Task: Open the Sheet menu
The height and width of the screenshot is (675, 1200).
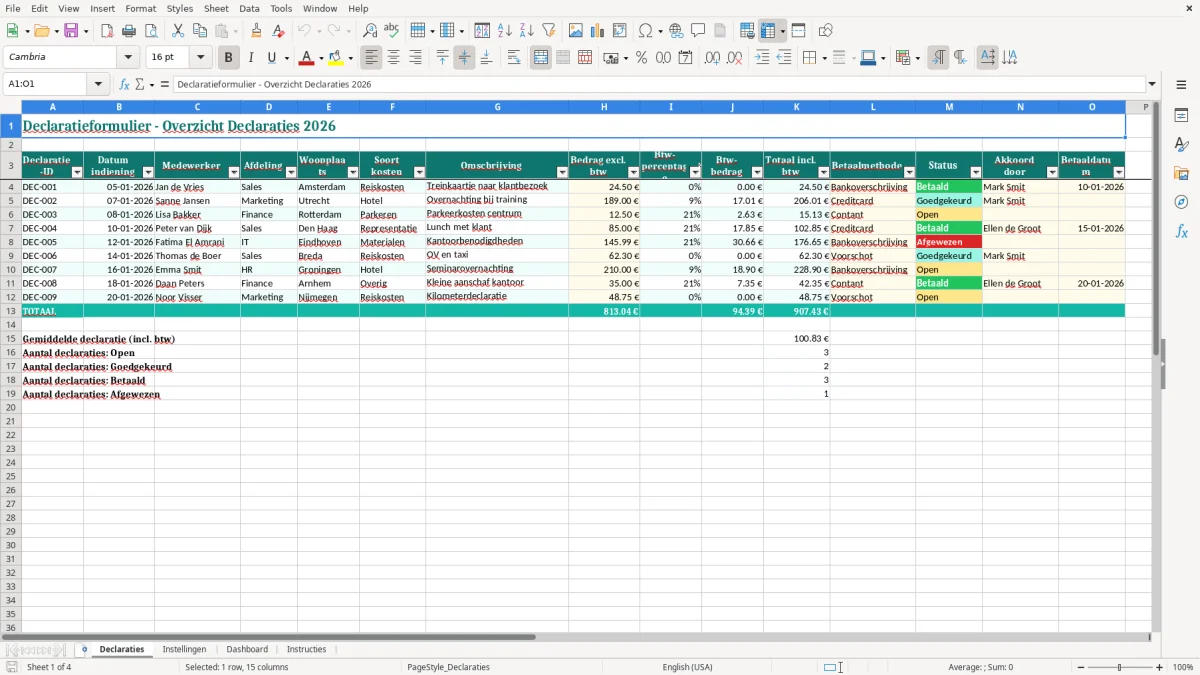Action: 216,8
